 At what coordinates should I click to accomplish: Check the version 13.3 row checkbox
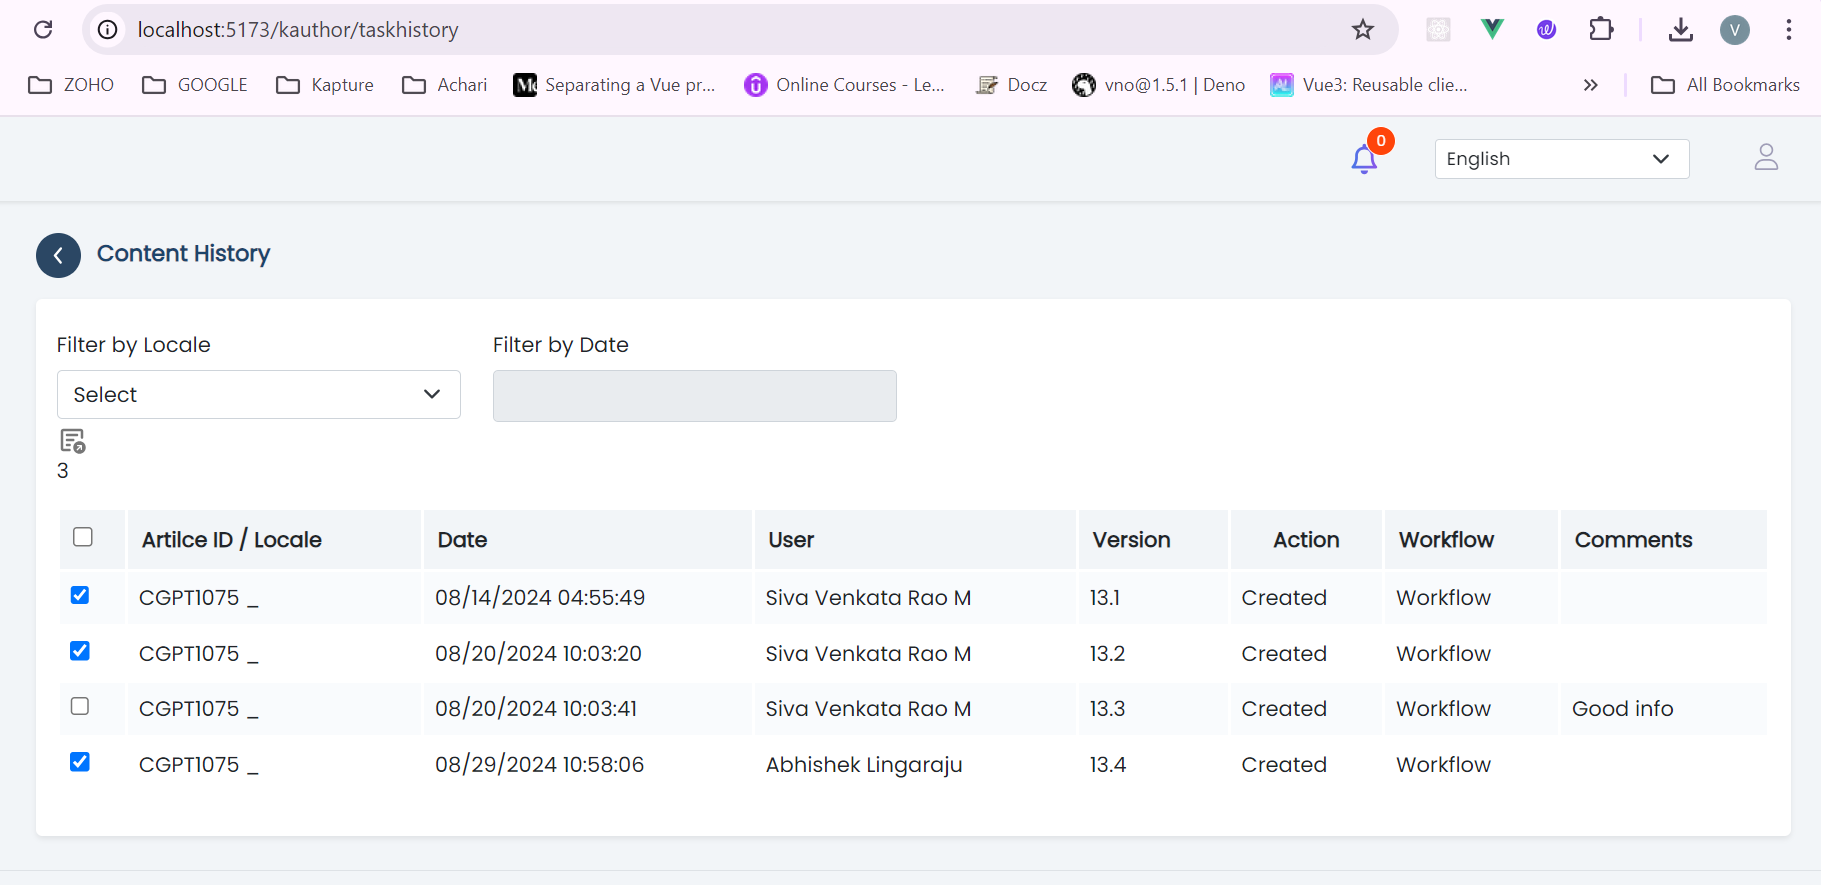coord(80,706)
